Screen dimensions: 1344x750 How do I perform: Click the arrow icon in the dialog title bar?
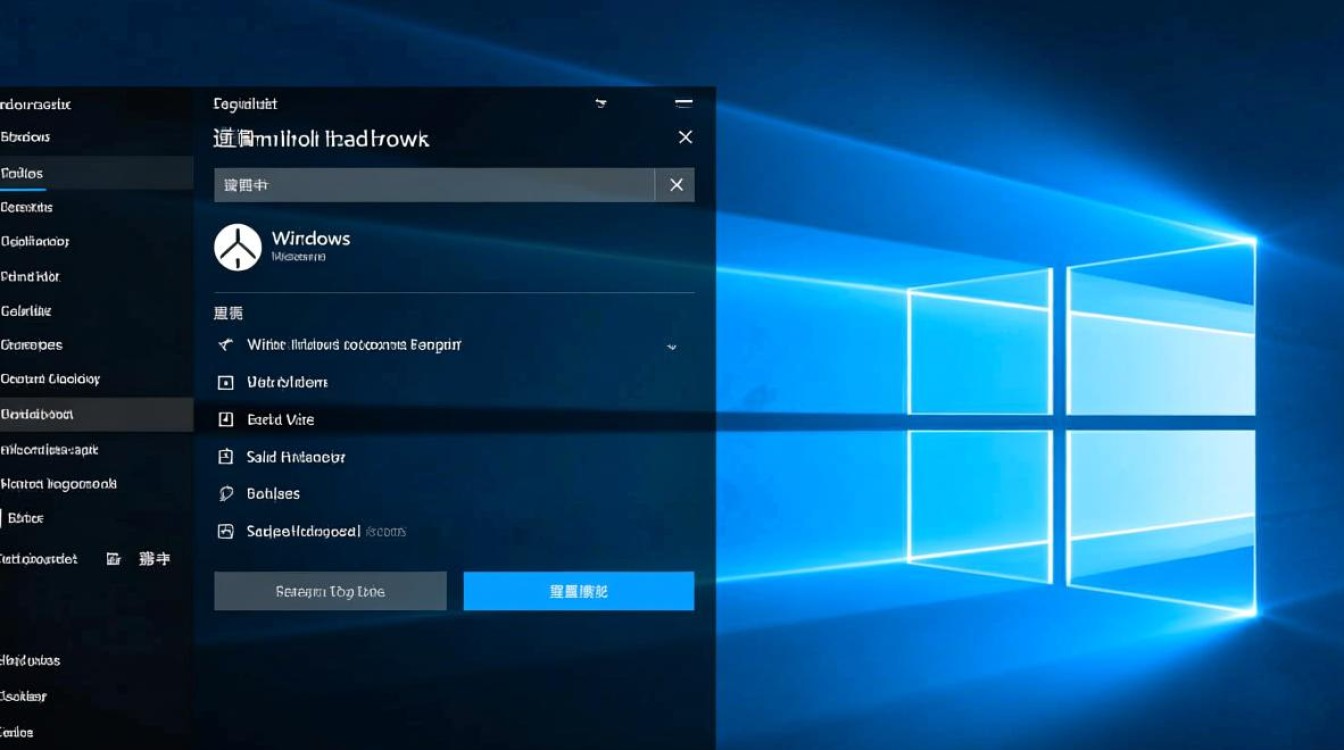point(600,103)
